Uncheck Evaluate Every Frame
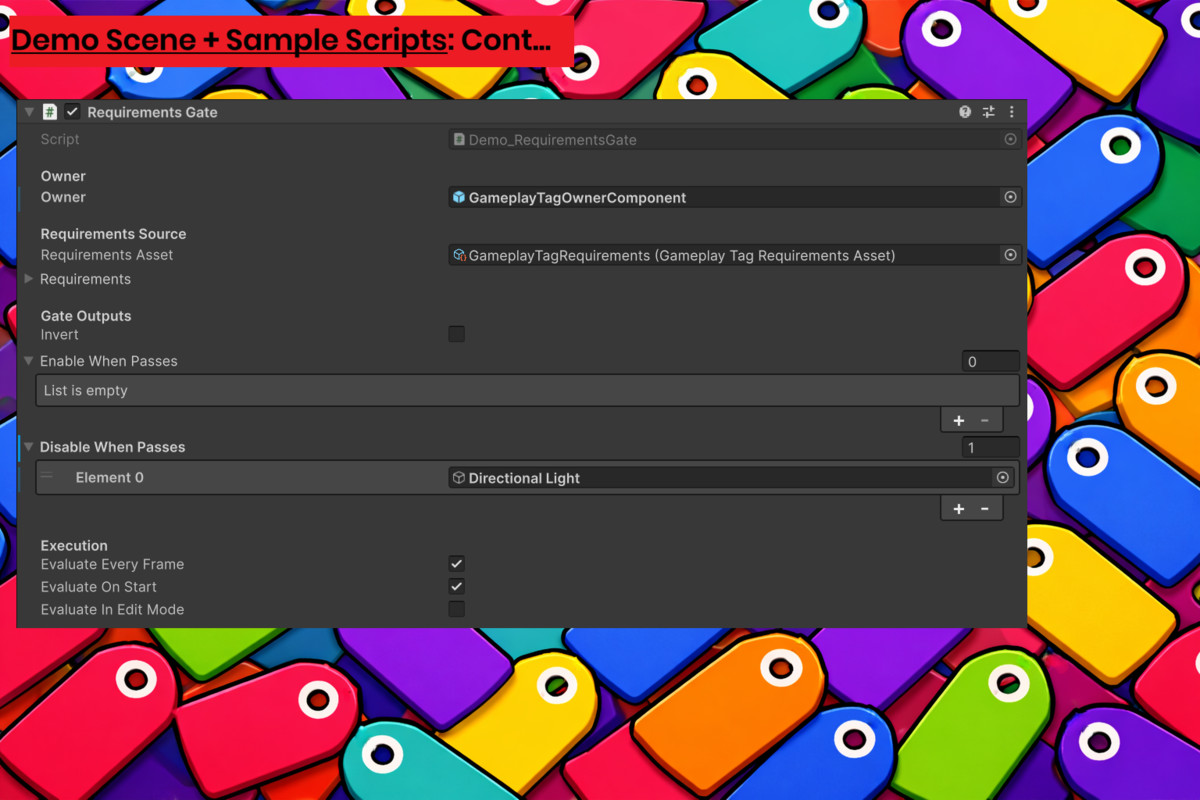This screenshot has width=1200, height=800. tap(457, 564)
